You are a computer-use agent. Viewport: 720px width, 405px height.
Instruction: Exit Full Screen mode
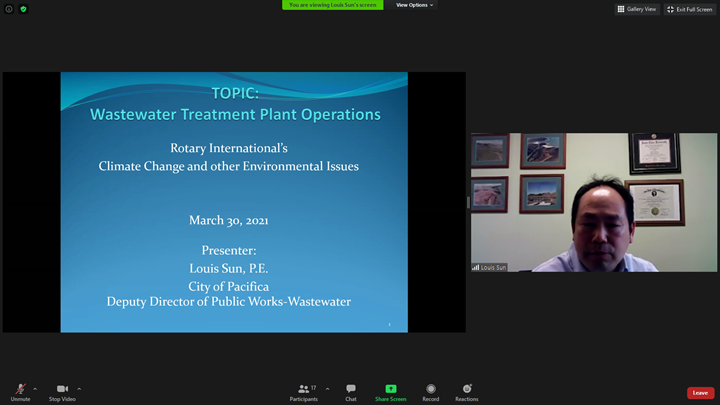pos(690,9)
